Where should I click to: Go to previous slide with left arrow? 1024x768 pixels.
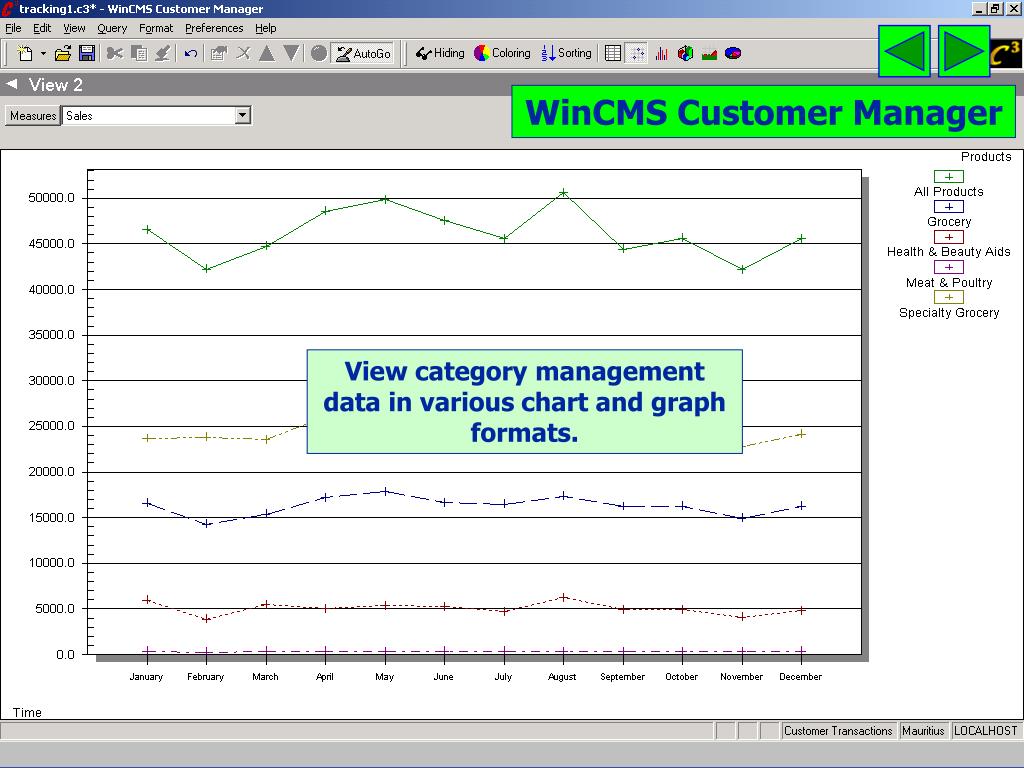coord(904,51)
